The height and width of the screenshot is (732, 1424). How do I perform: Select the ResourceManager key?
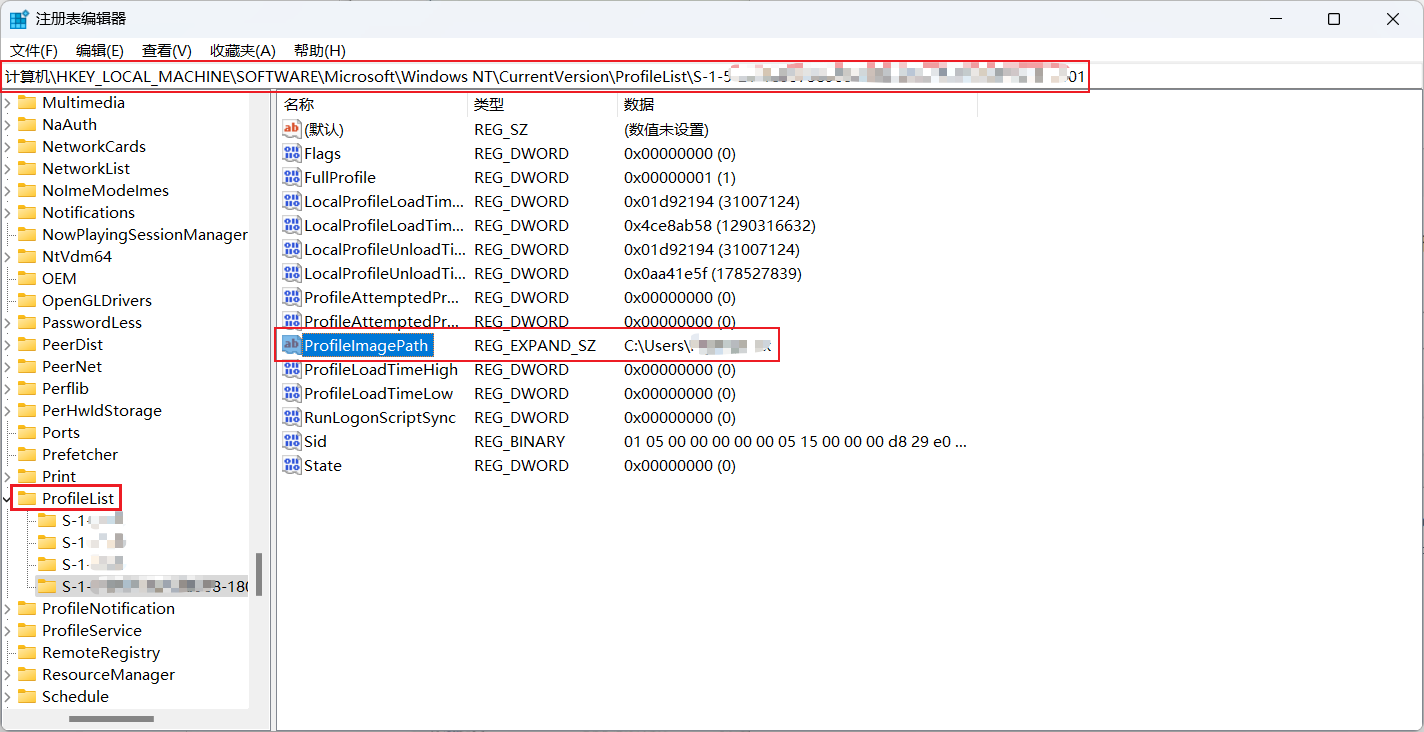(x=108, y=674)
